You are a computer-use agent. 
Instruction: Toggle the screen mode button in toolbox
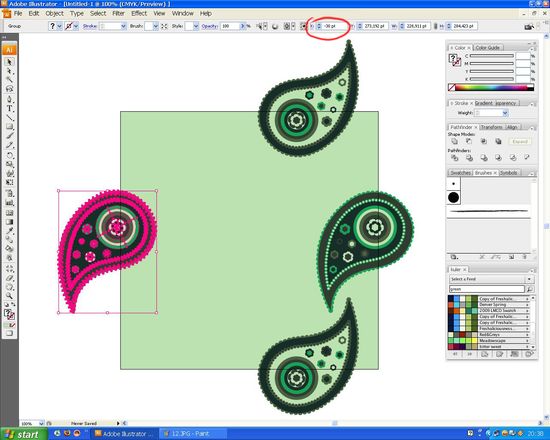(9, 333)
